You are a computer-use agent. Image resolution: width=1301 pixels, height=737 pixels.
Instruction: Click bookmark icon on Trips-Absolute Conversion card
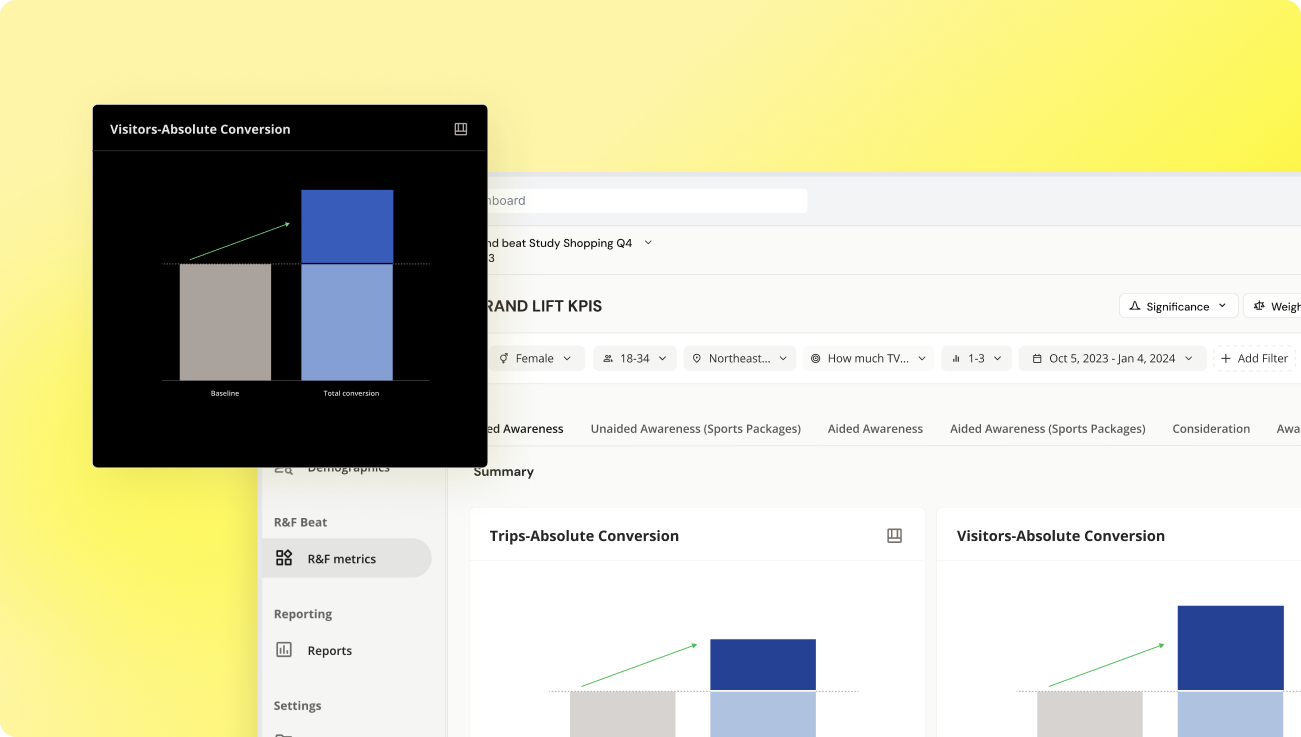click(x=894, y=536)
